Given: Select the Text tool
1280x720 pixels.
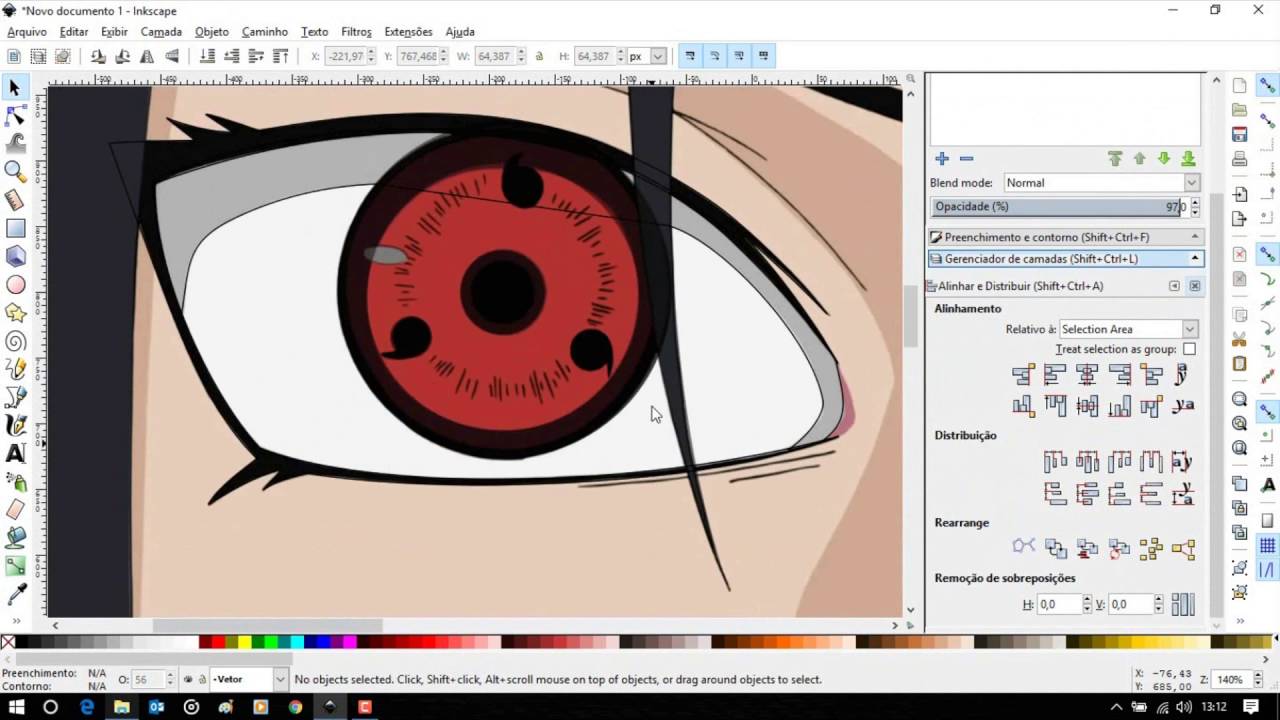Looking at the screenshot, I should (x=14, y=454).
